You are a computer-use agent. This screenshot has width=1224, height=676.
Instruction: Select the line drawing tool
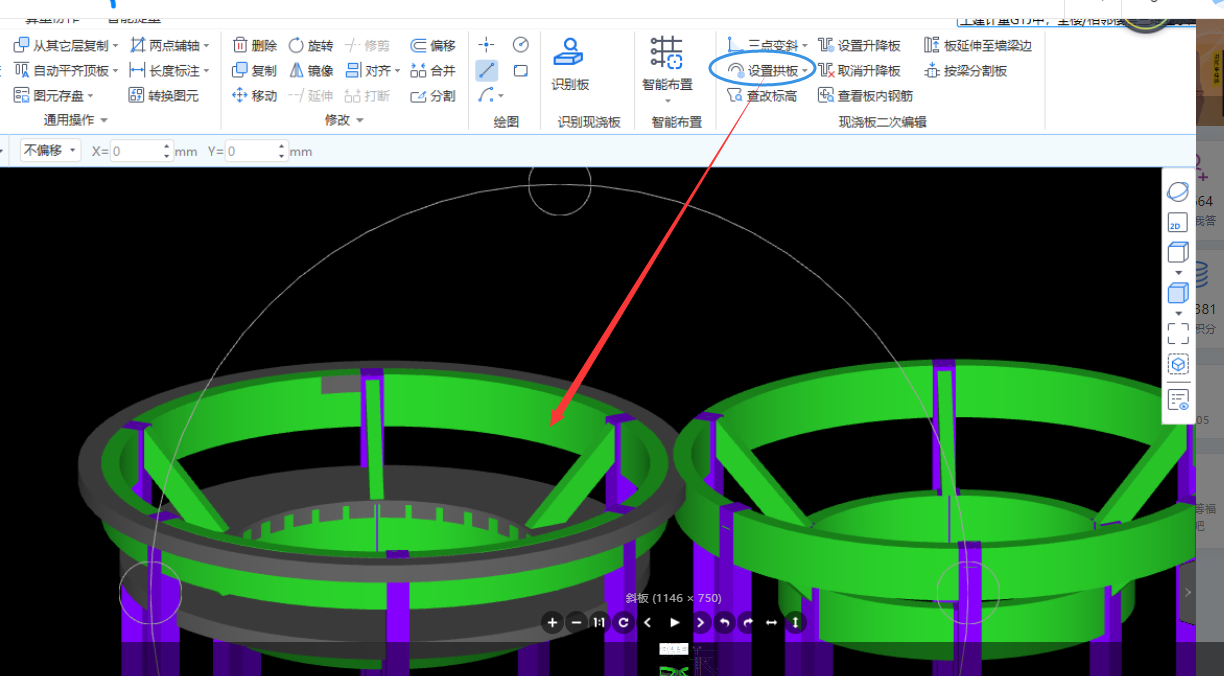pos(487,71)
